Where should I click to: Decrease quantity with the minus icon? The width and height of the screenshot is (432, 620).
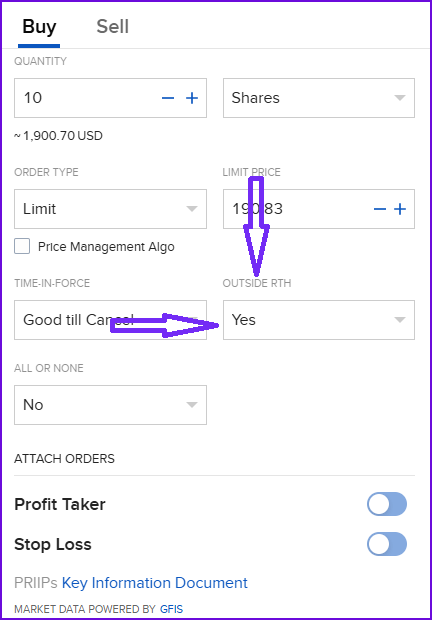coord(168,98)
